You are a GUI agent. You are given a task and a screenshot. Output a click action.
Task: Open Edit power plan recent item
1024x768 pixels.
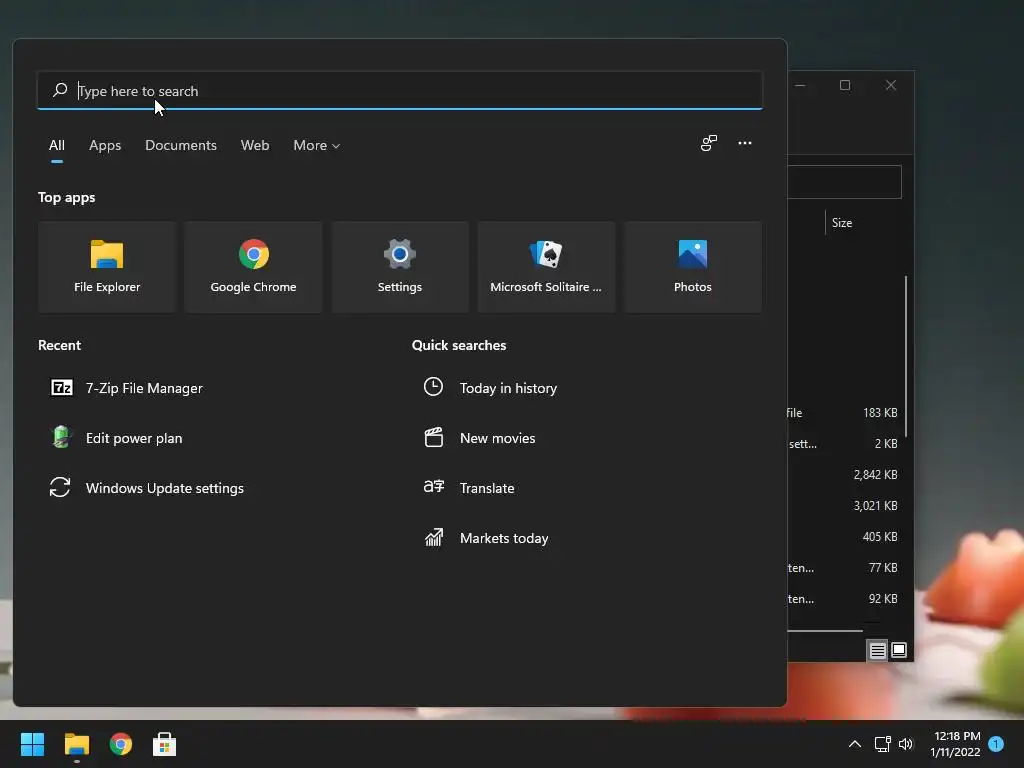[x=118, y=438]
